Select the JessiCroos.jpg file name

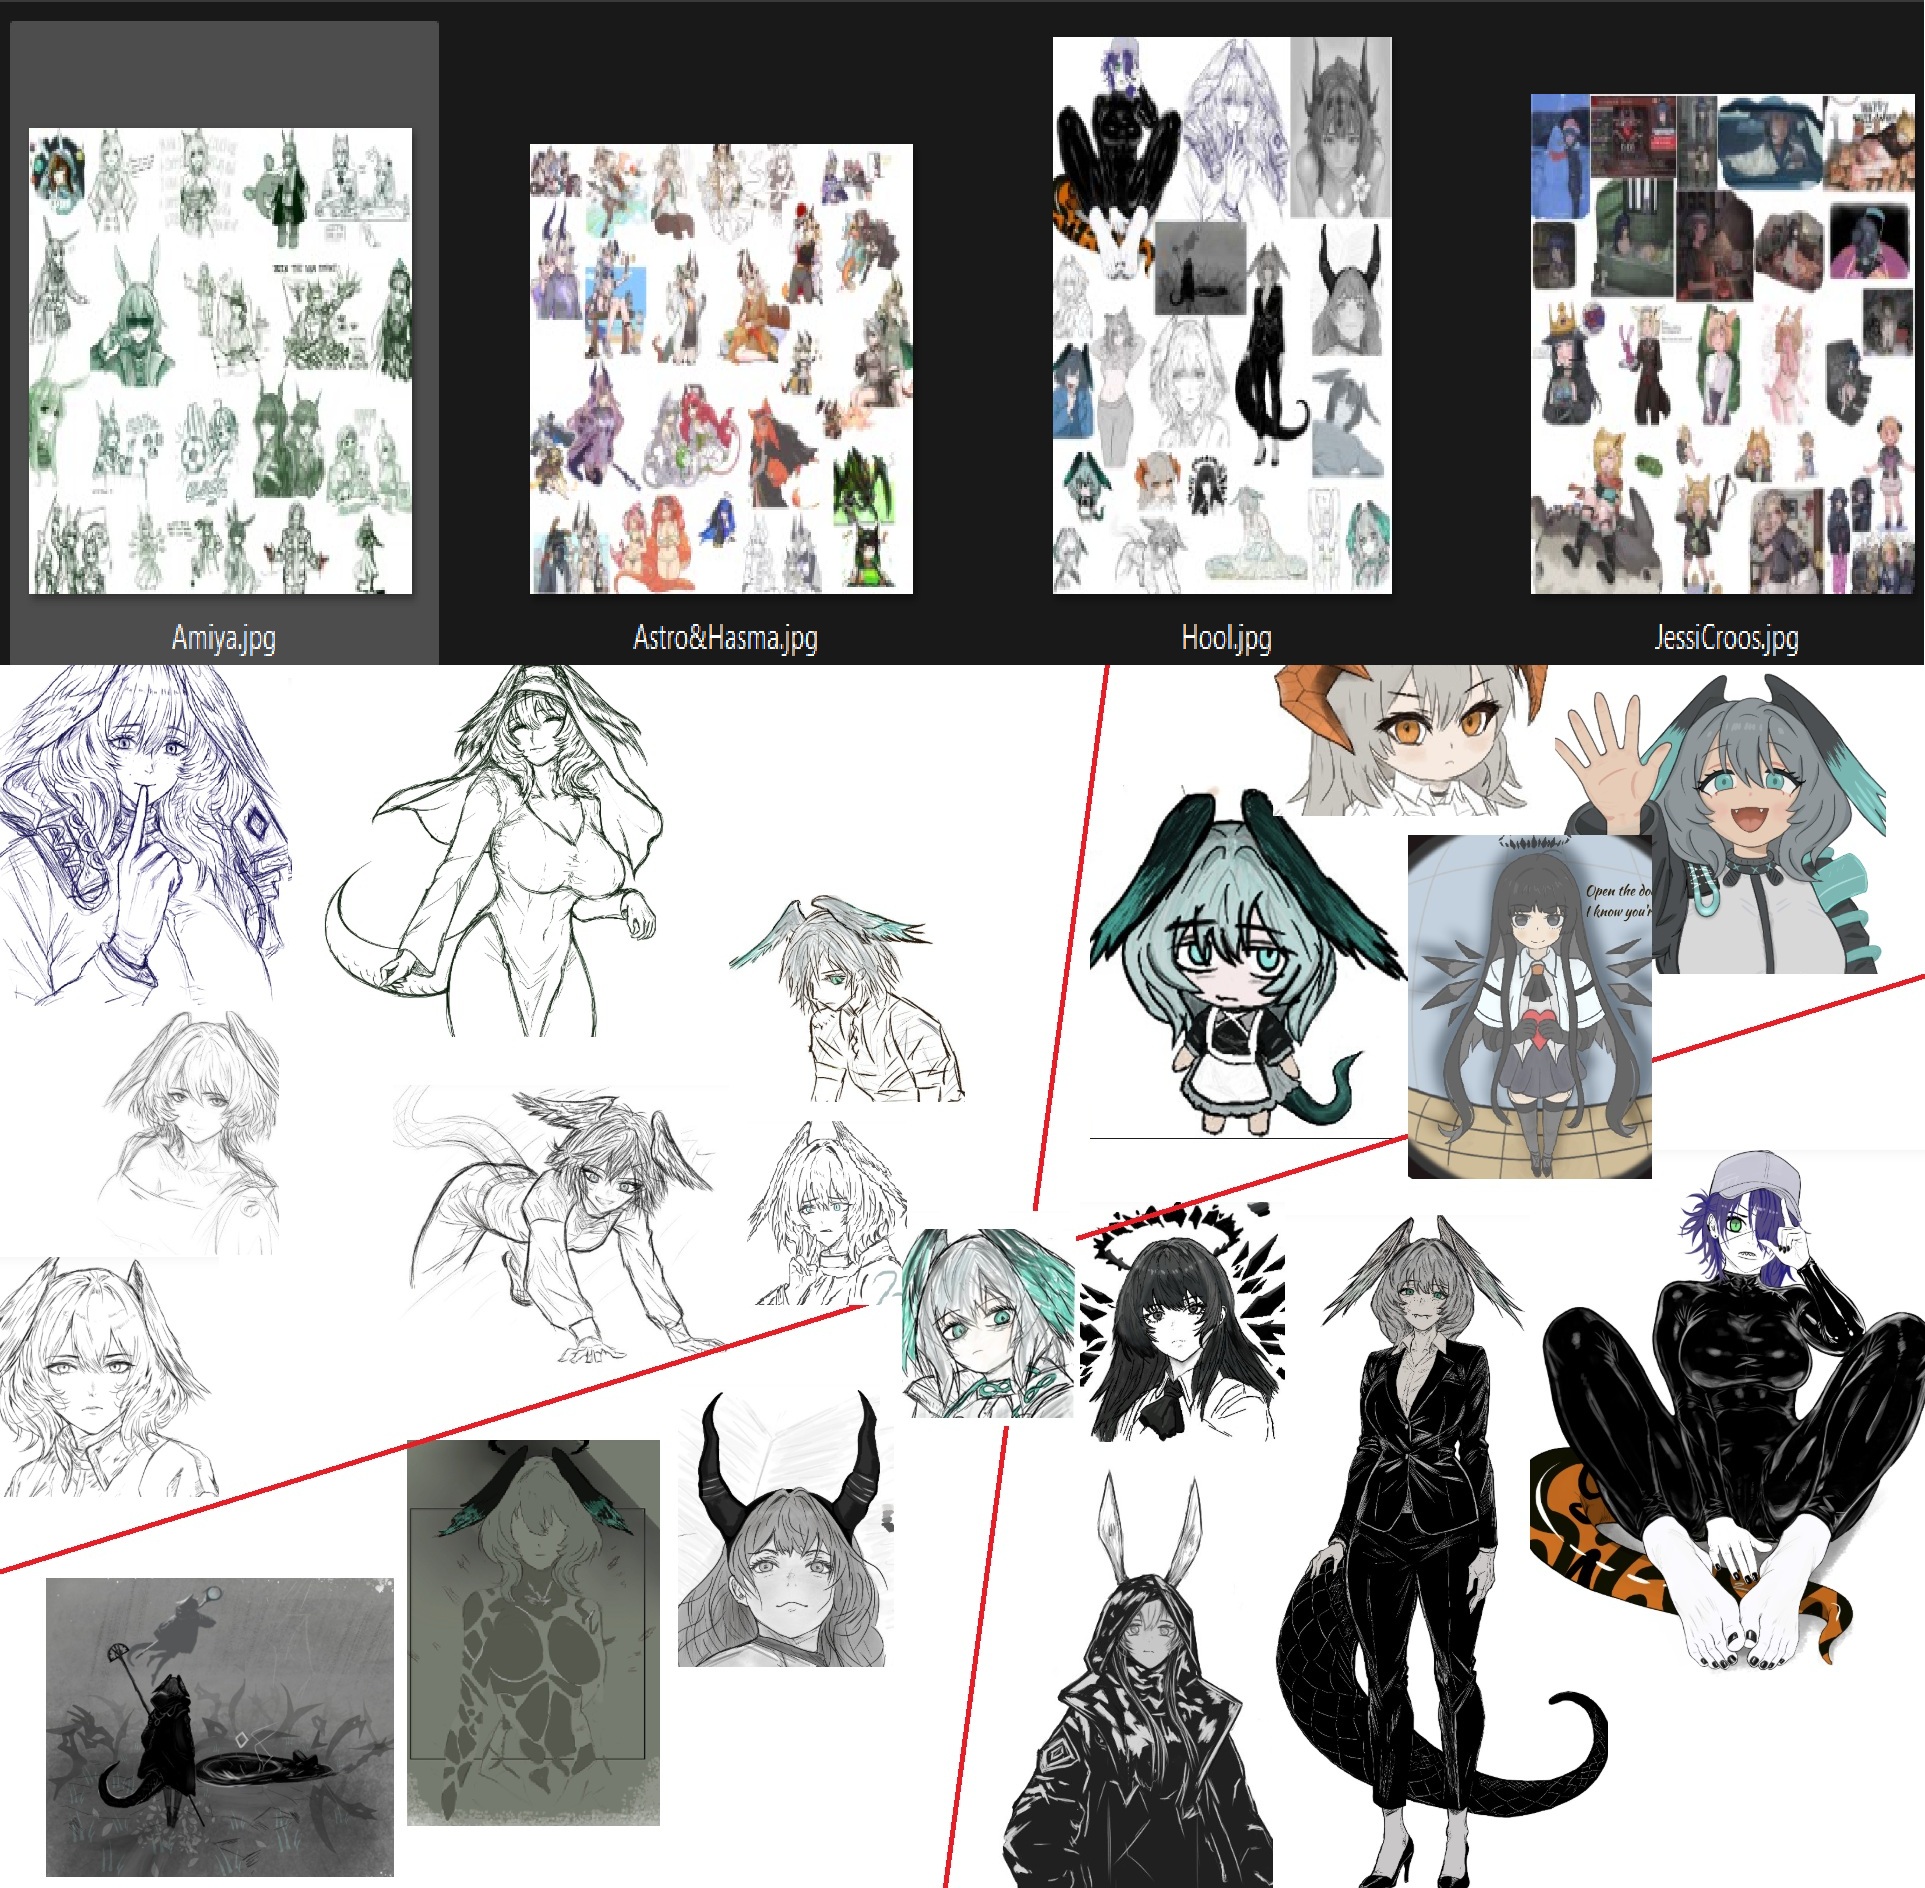(x=1726, y=637)
